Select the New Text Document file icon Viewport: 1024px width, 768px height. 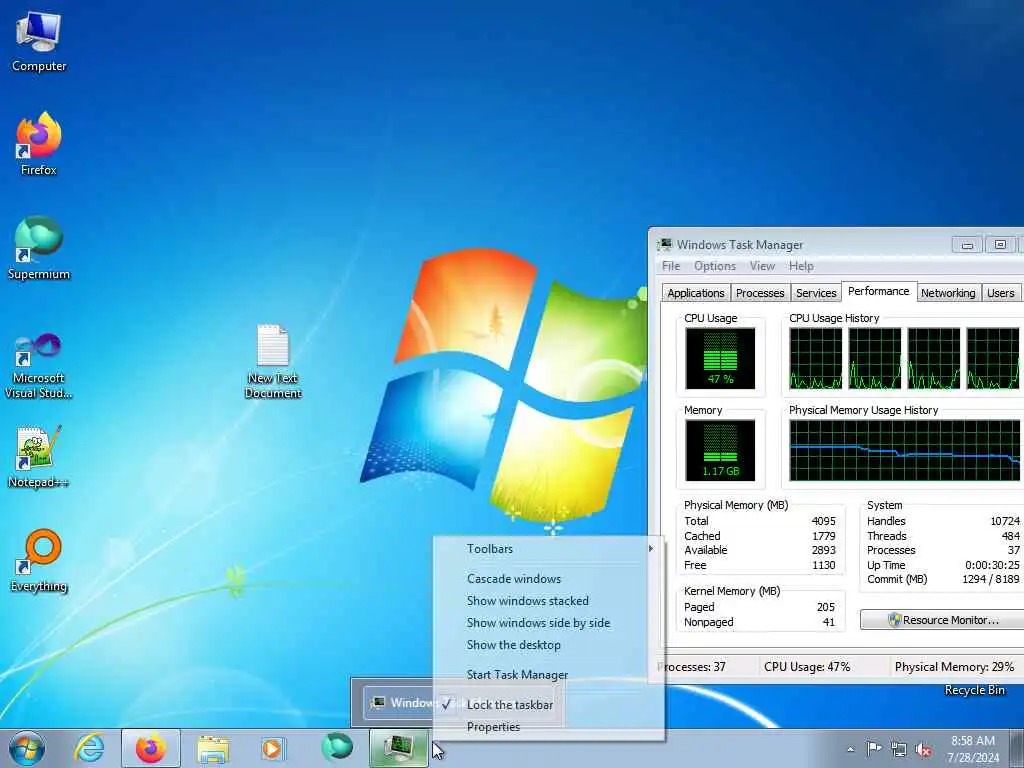click(273, 361)
